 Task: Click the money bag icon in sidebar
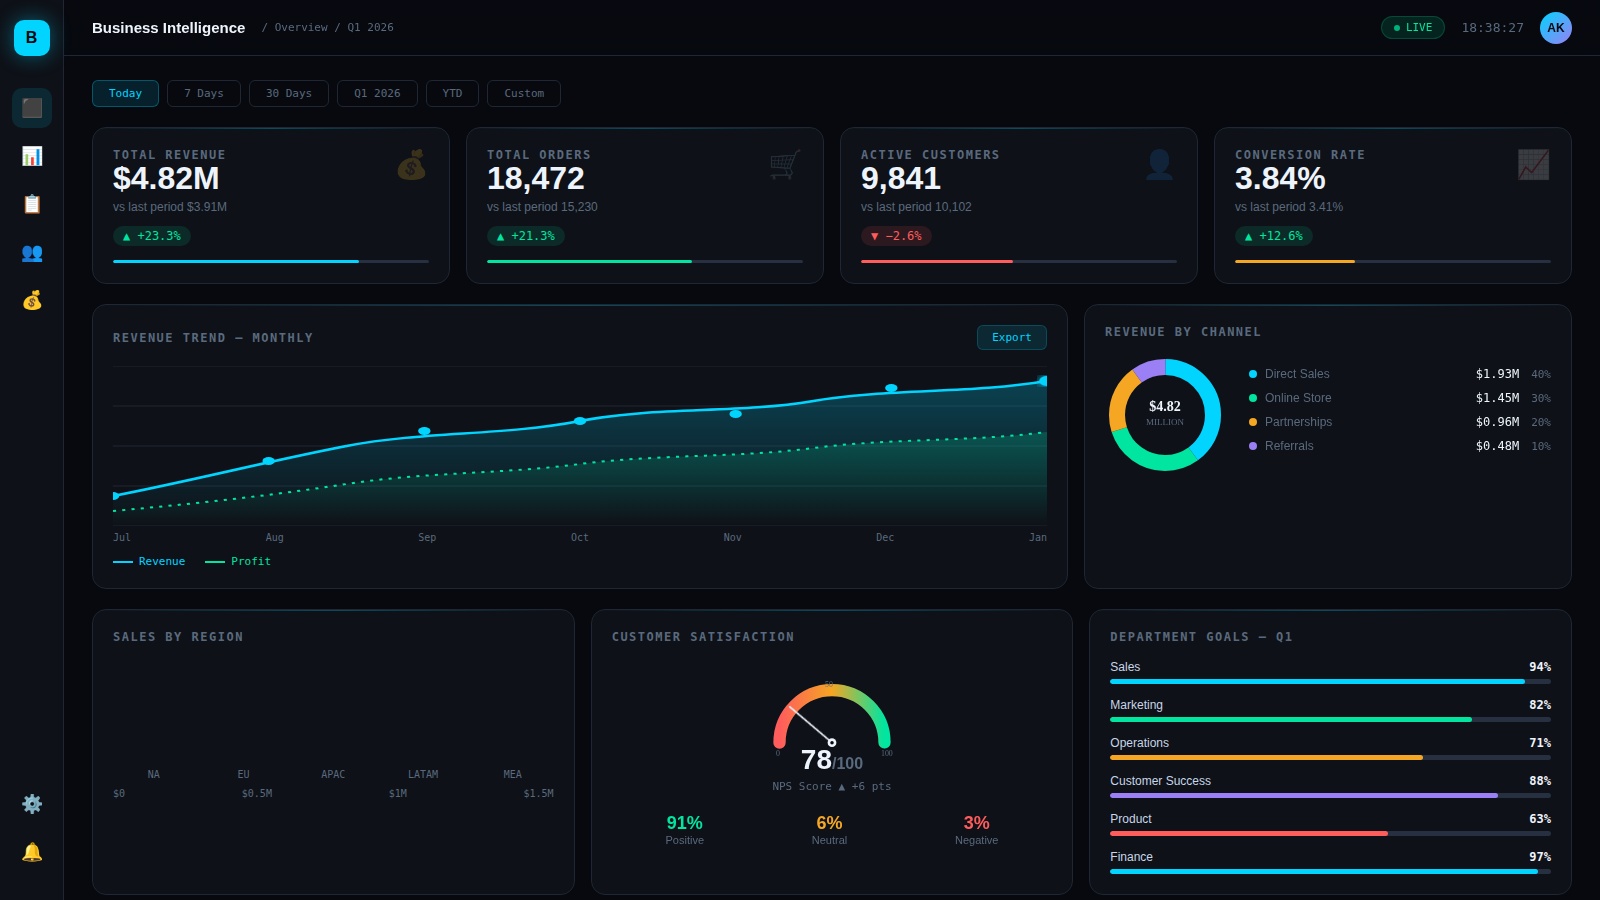[x=32, y=300]
